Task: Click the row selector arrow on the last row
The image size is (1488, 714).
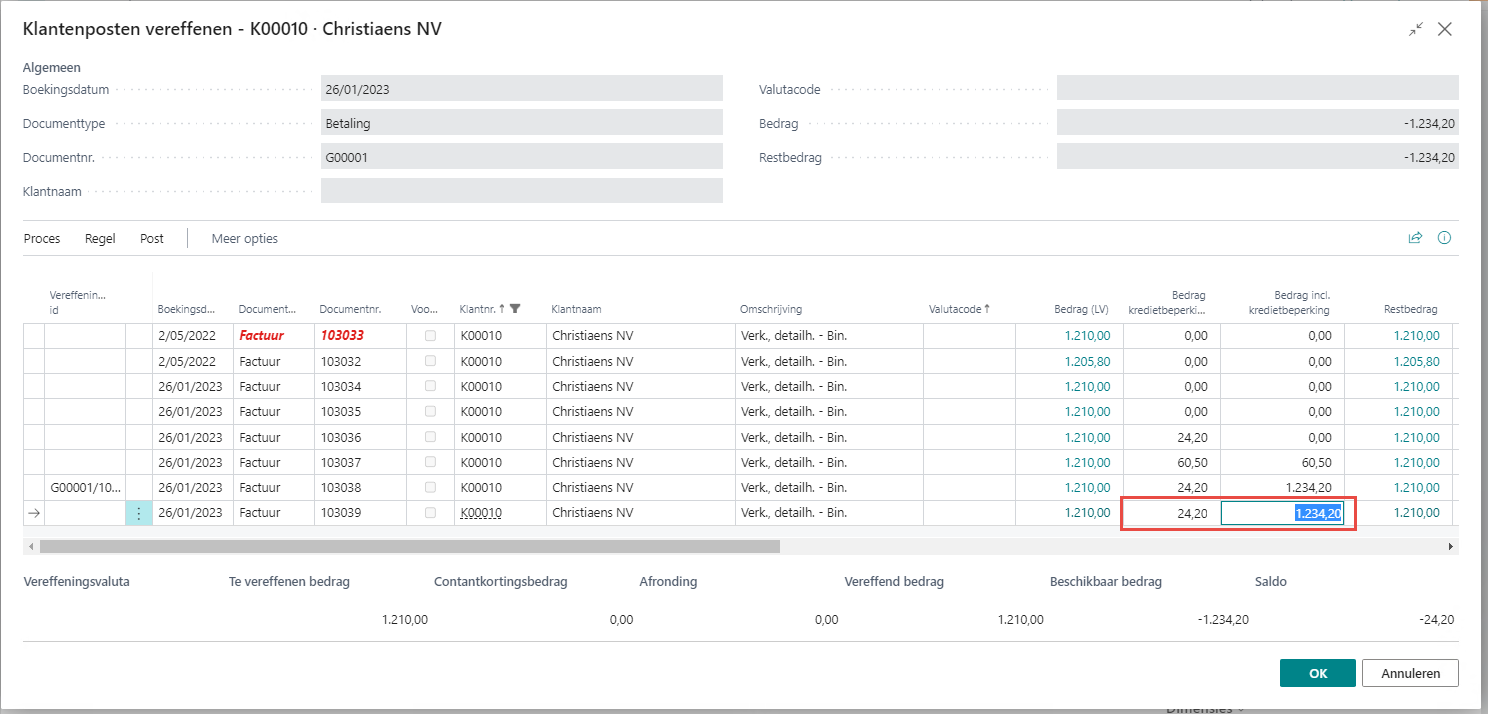Action: tap(34, 513)
